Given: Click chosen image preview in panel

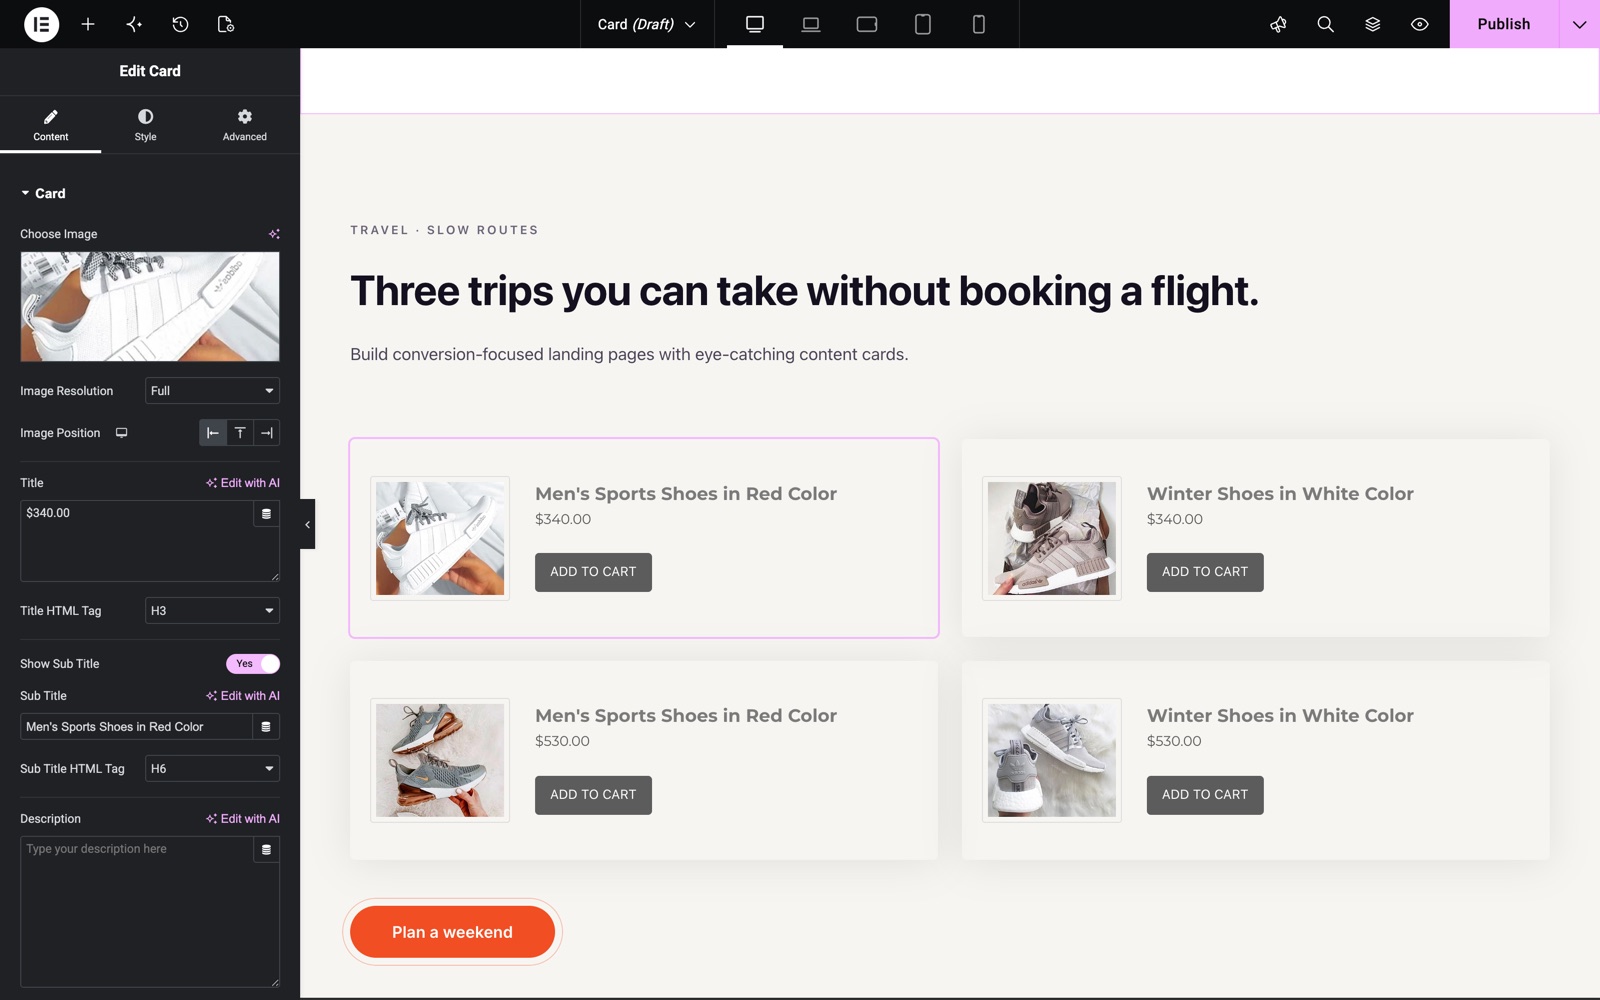Looking at the screenshot, I should click(150, 307).
